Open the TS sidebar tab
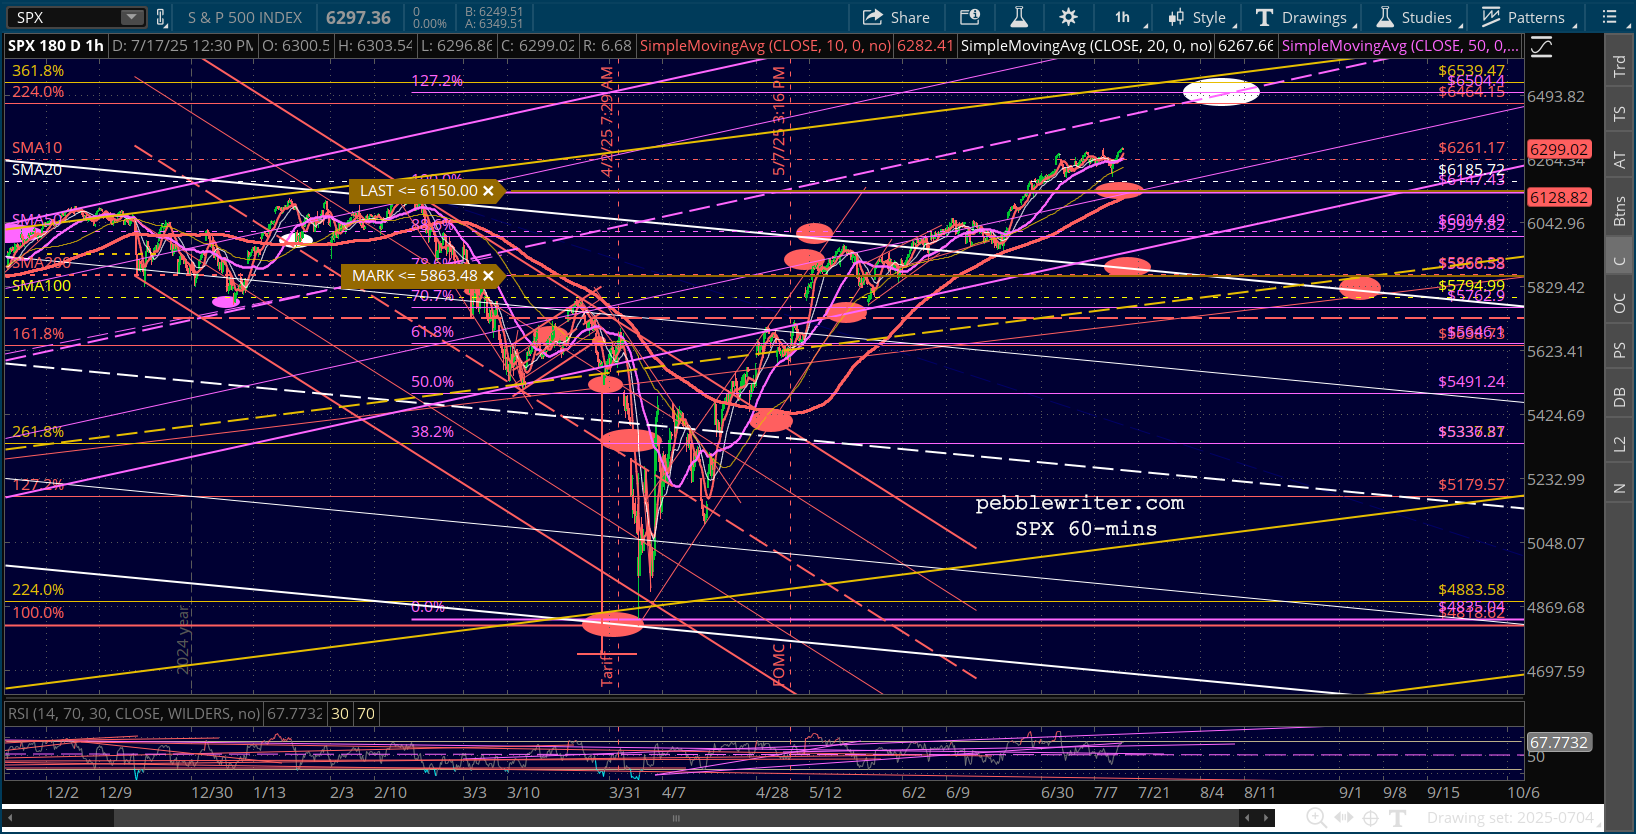1636x834 pixels. (1619, 114)
